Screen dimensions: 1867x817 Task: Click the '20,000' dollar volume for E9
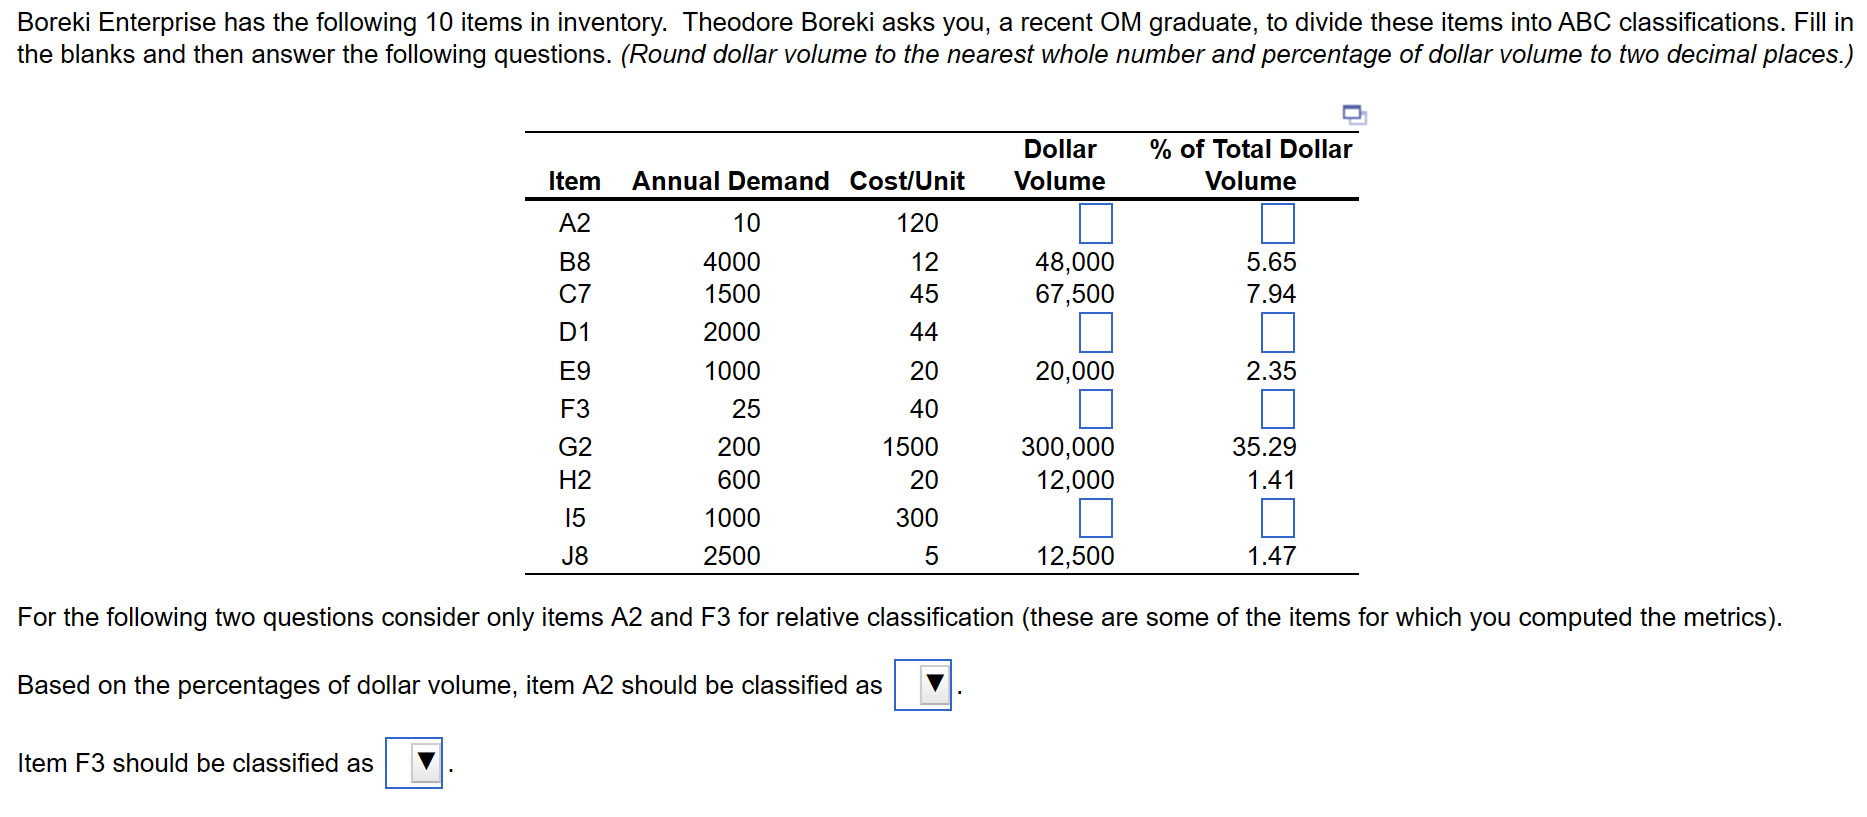click(x=1074, y=371)
